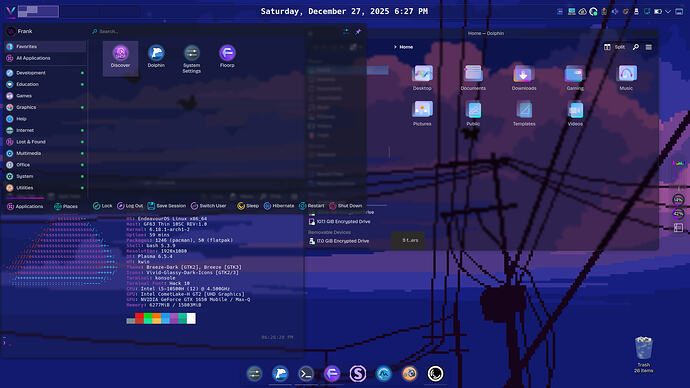Open the Music folder in Dolphin
Viewport: 690px width, 388px height.
point(626,78)
